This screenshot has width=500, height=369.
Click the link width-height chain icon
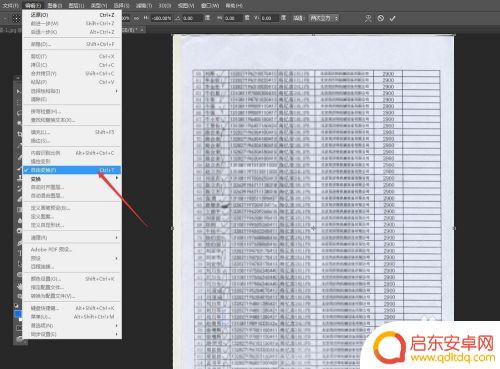pyautogui.click(x=136, y=18)
